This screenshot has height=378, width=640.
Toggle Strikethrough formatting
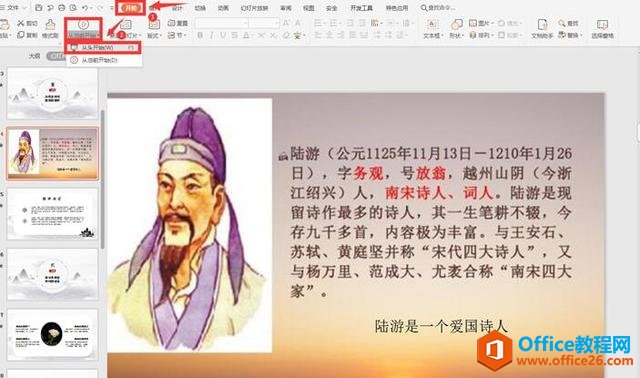coord(234,36)
